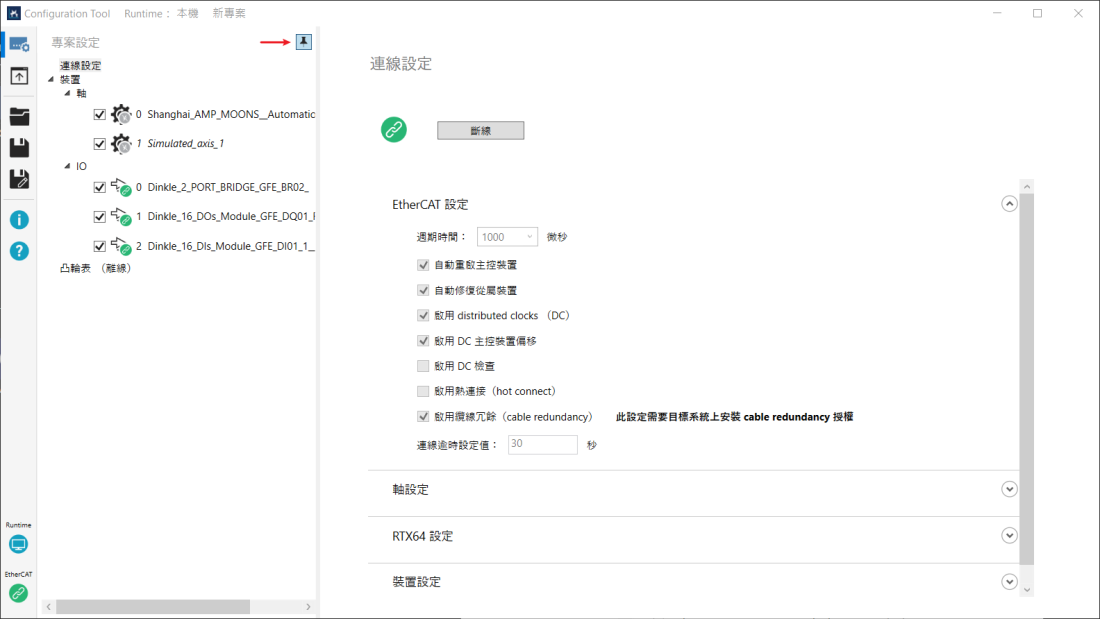
Task: Collapse the EtherCAT 設定 section chevron
Action: click(1009, 204)
